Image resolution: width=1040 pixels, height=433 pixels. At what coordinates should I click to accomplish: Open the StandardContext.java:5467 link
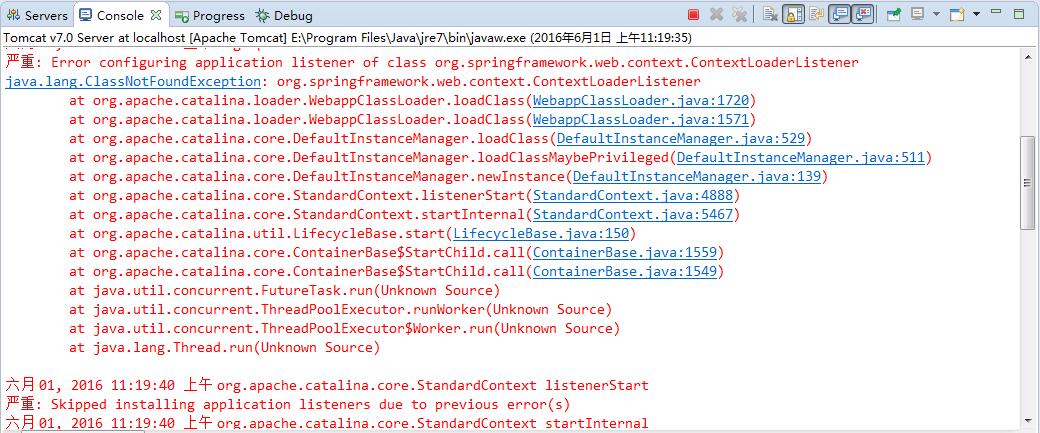point(633,215)
